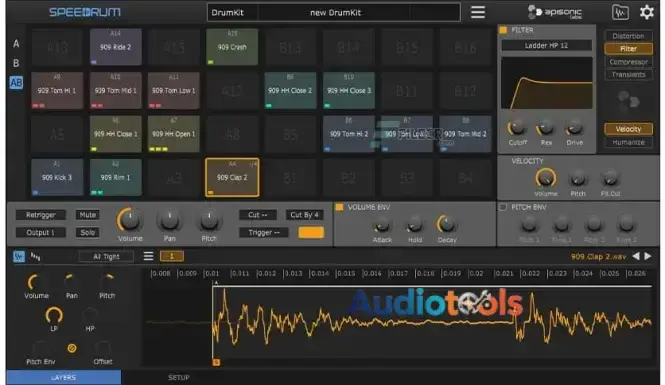Open the DrumKit category selector
Image resolution: width=665 pixels, height=385 pixels.
point(232,12)
